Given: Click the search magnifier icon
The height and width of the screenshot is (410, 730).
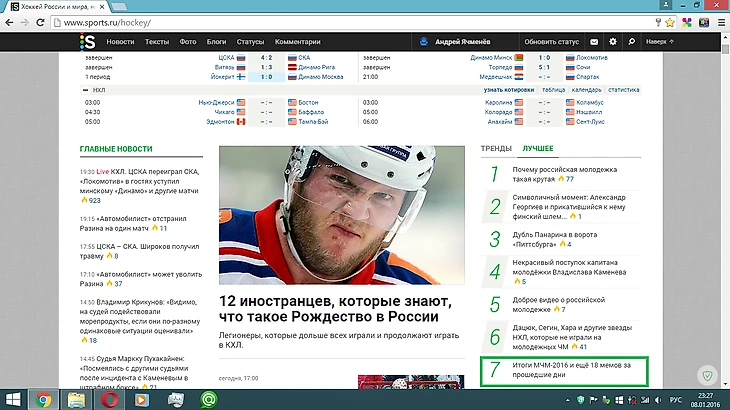Looking at the screenshot, I should [631, 42].
